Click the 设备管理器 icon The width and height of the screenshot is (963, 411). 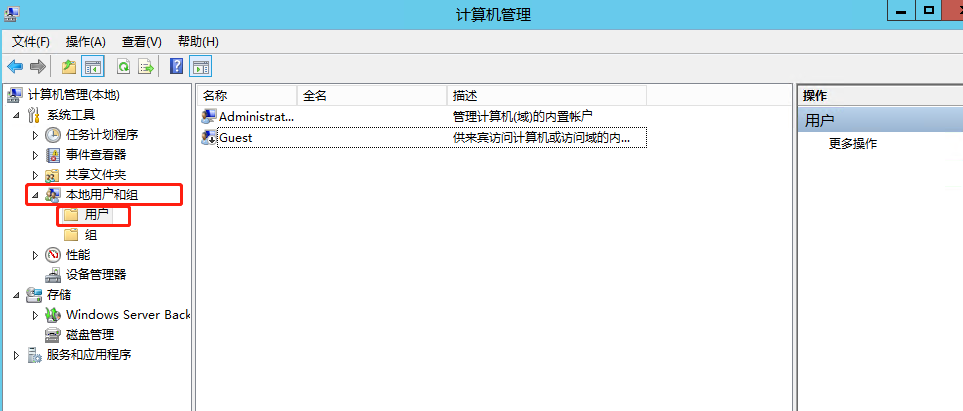(53, 275)
